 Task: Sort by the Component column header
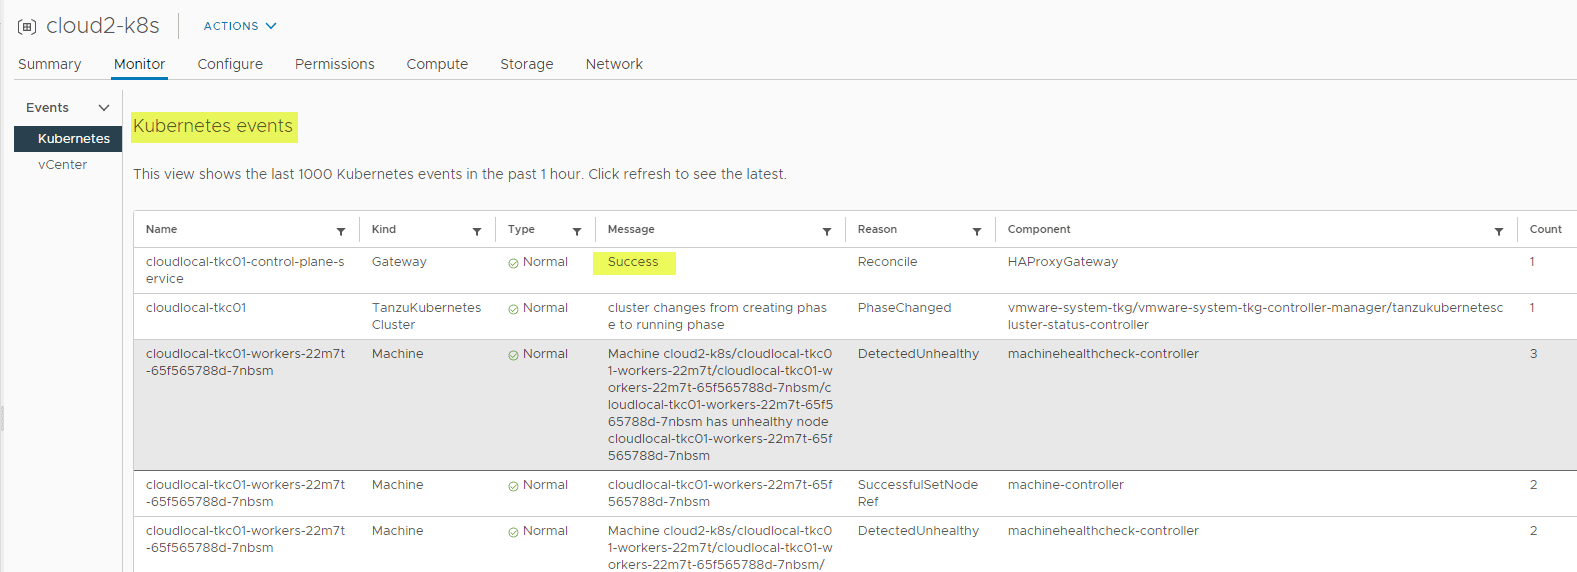pos(1039,230)
